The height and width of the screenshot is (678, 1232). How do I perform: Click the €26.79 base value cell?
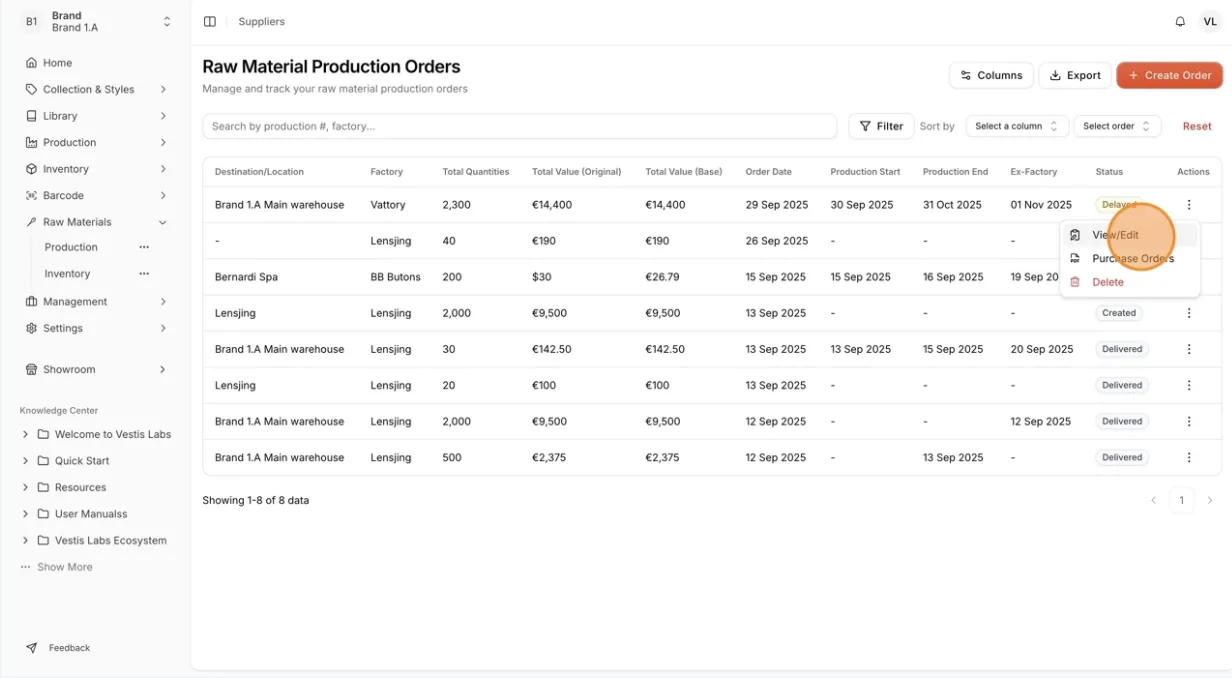[x=662, y=277]
